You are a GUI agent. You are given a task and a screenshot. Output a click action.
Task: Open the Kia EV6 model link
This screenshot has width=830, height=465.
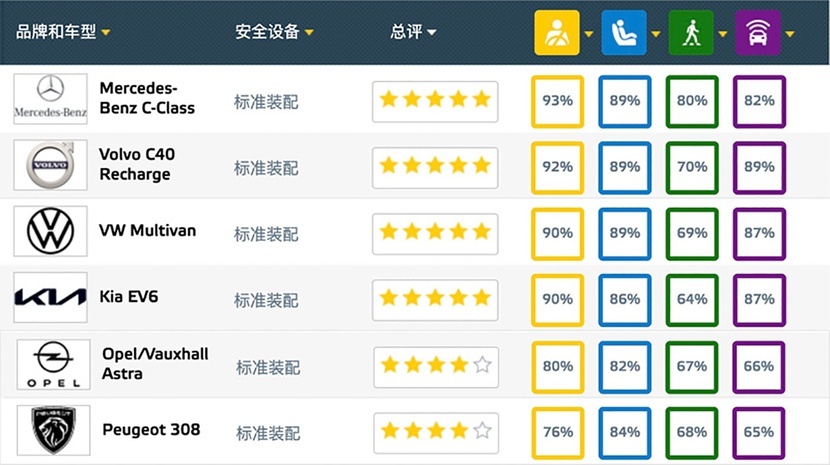129,297
